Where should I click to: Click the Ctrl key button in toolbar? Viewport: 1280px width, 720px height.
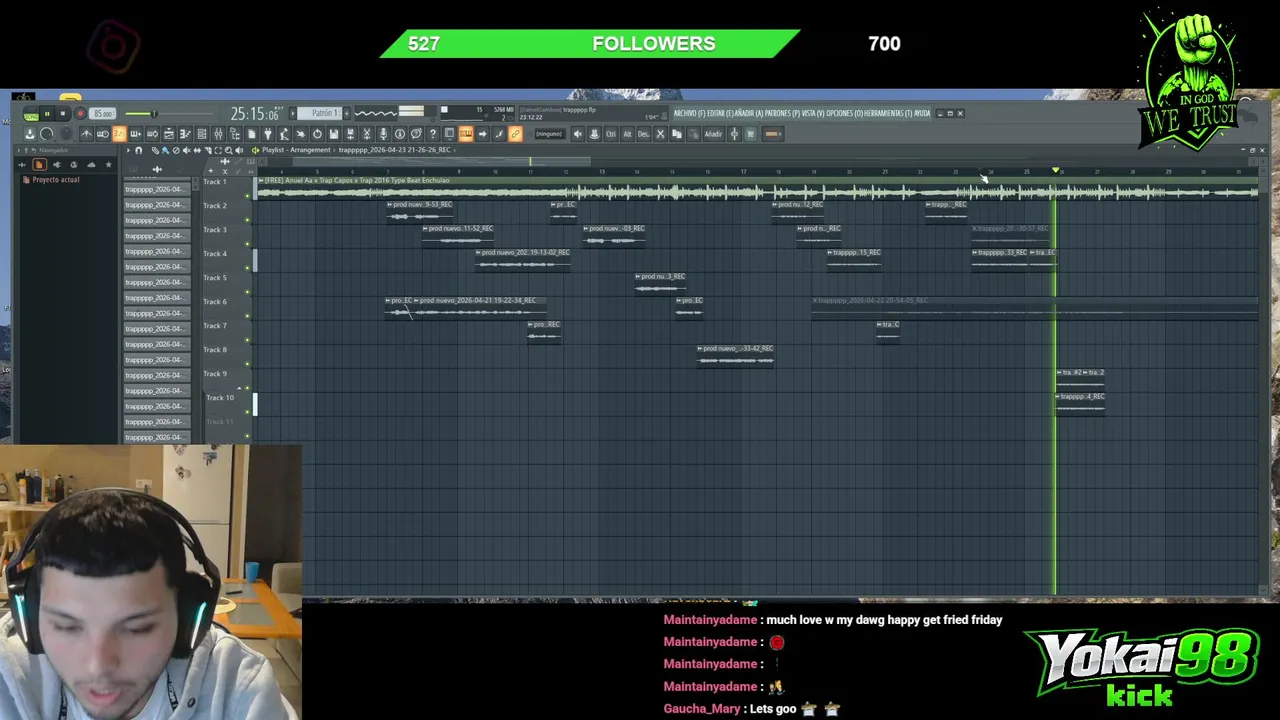[x=611, y=134]
